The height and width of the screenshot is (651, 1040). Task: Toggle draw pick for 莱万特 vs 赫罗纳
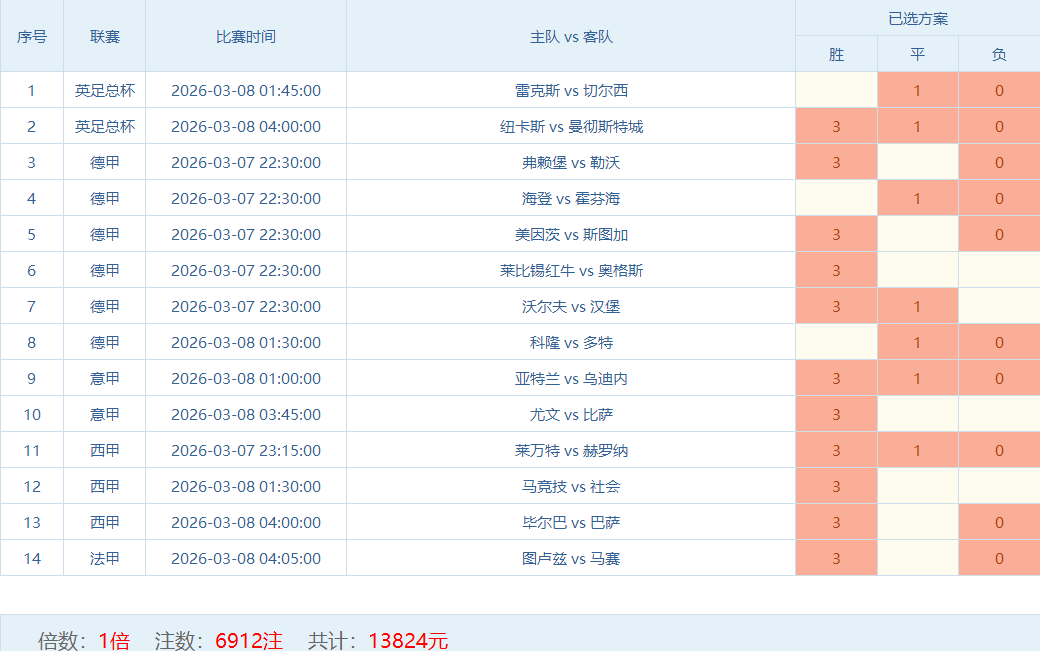click(x=917, y=450)
